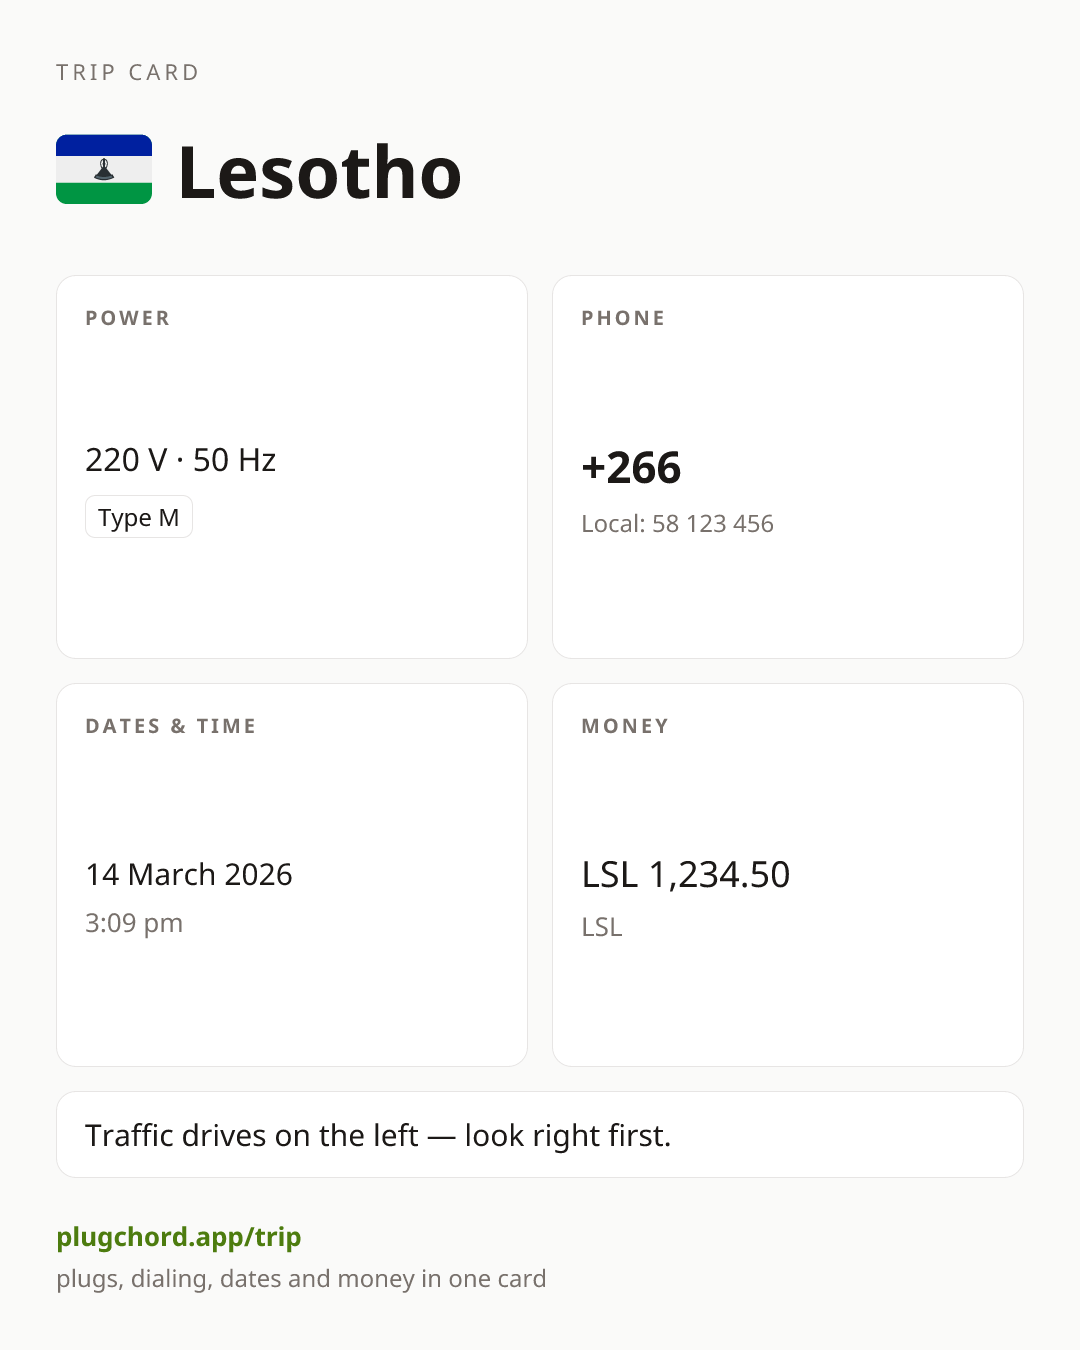Select the Local: 58 123 456 number
This screenshot has height=1350, width=1080.
pos(677,524)
